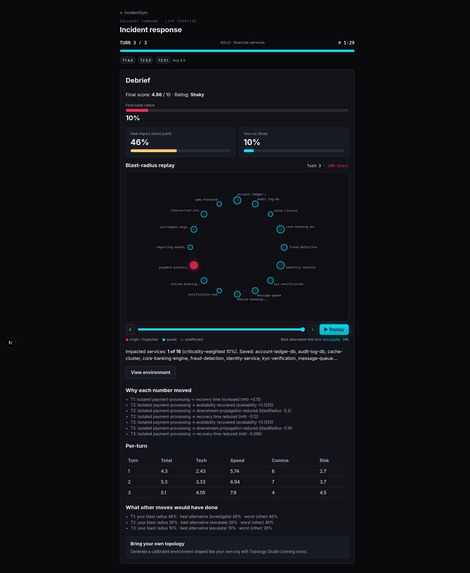Screen dimensions: 470x573
Task: Select the fraud-detection node
Action: [x=284, y=247]
